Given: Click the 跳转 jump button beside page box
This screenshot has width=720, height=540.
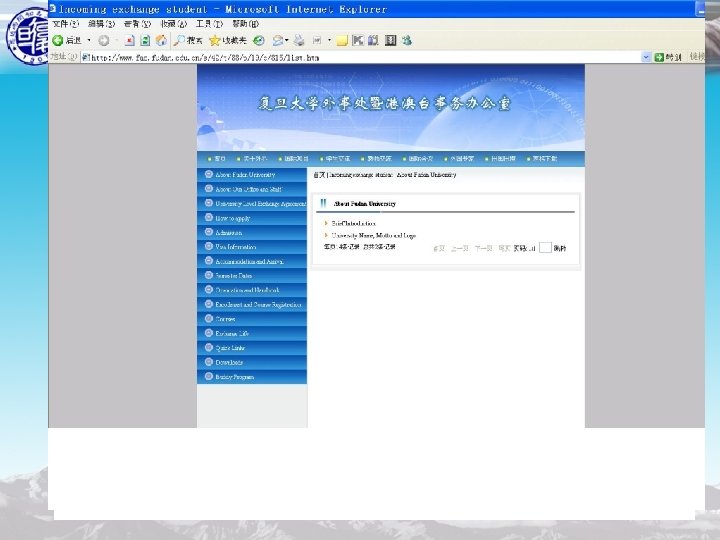Looking at the screenshot, I should click(559, 248).
